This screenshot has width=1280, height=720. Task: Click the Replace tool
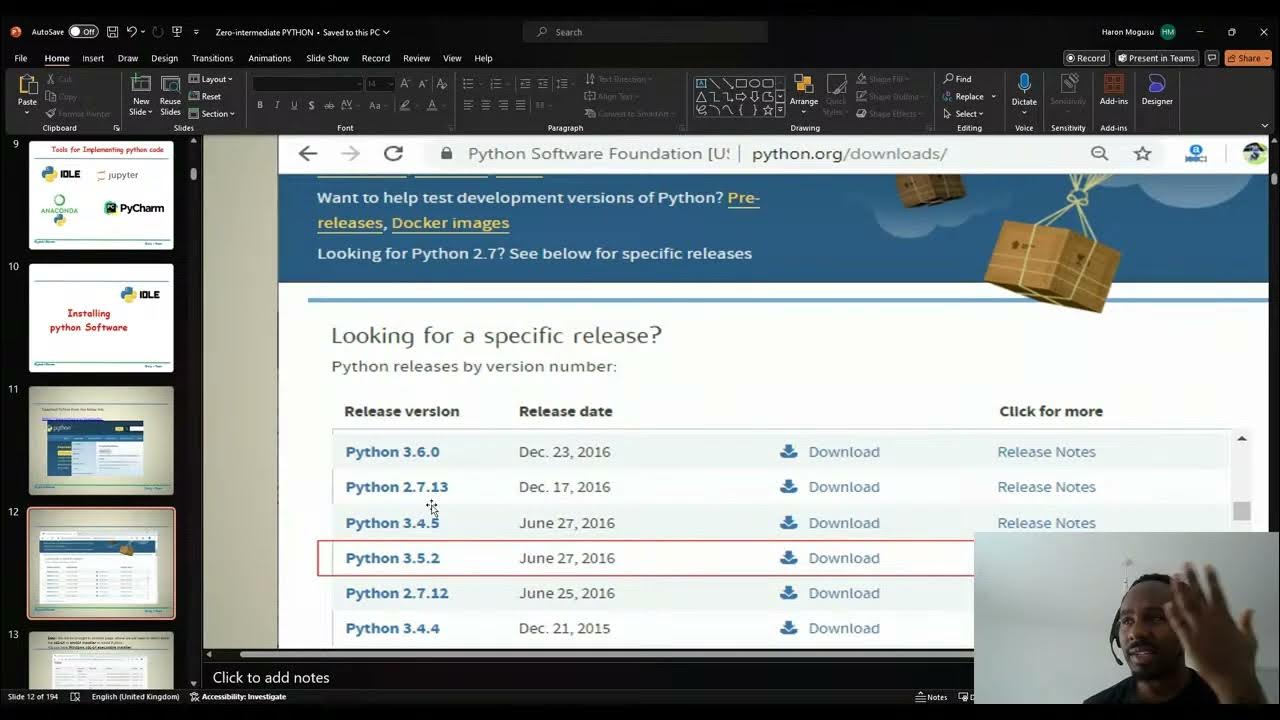(969, 96)
